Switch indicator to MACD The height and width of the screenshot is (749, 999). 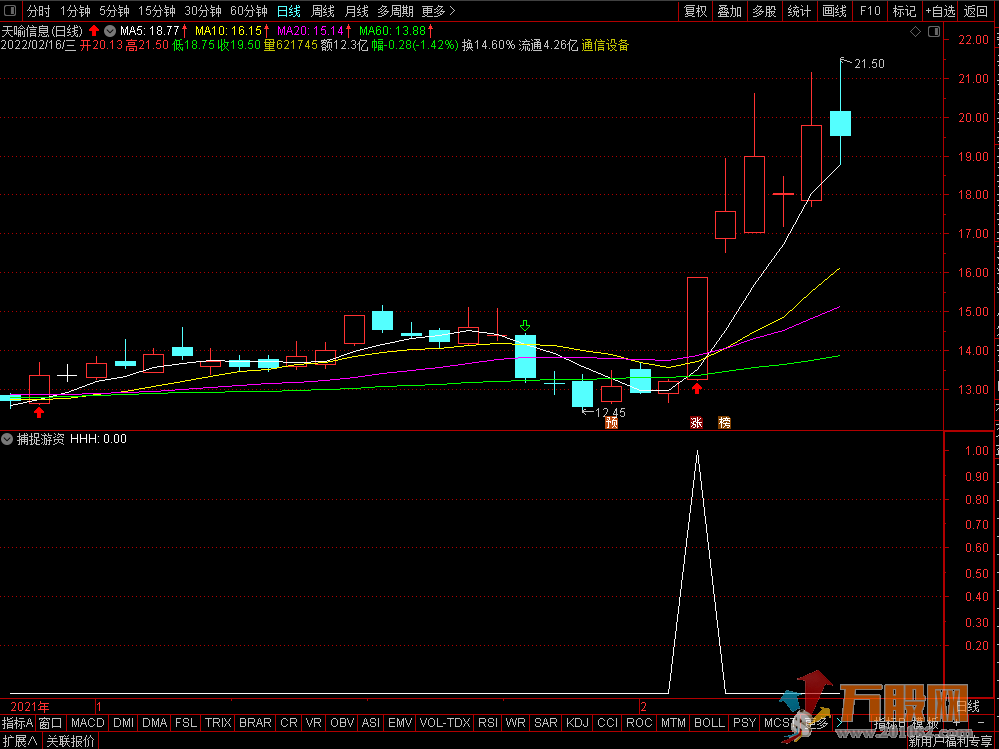[88, 723]
